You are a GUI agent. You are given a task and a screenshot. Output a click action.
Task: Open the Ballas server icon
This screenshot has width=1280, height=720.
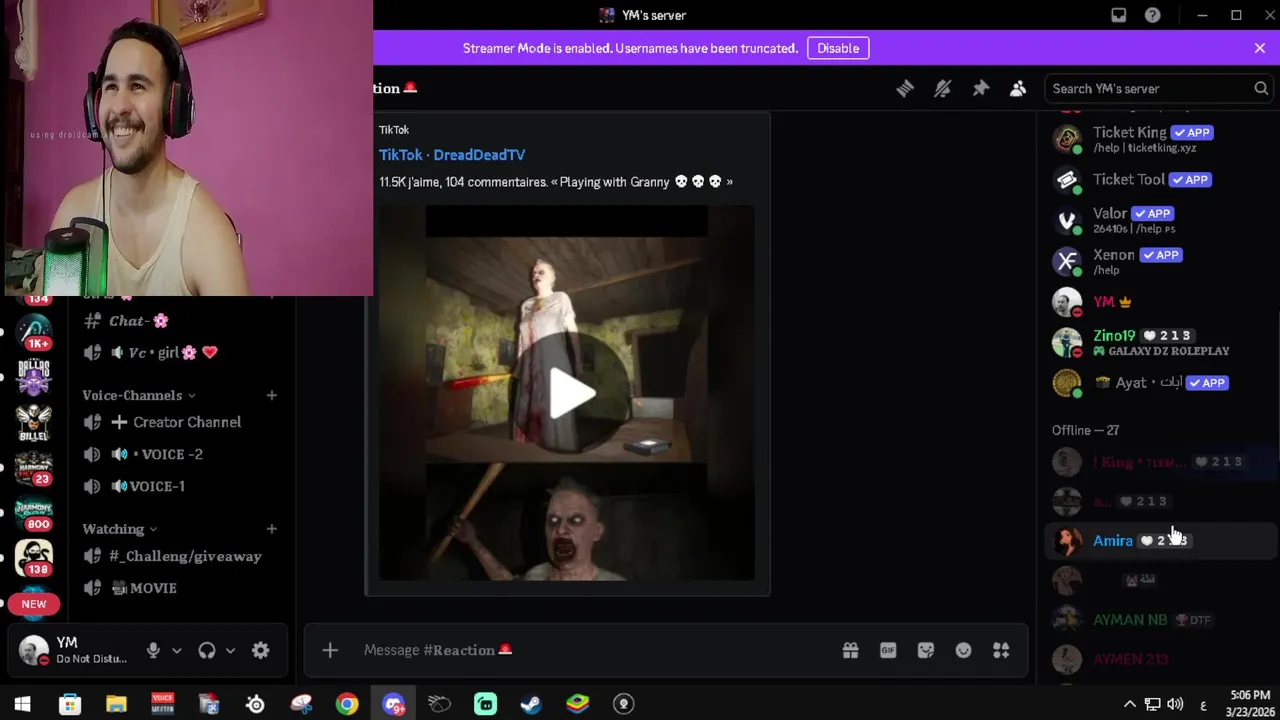pos(34,377)
